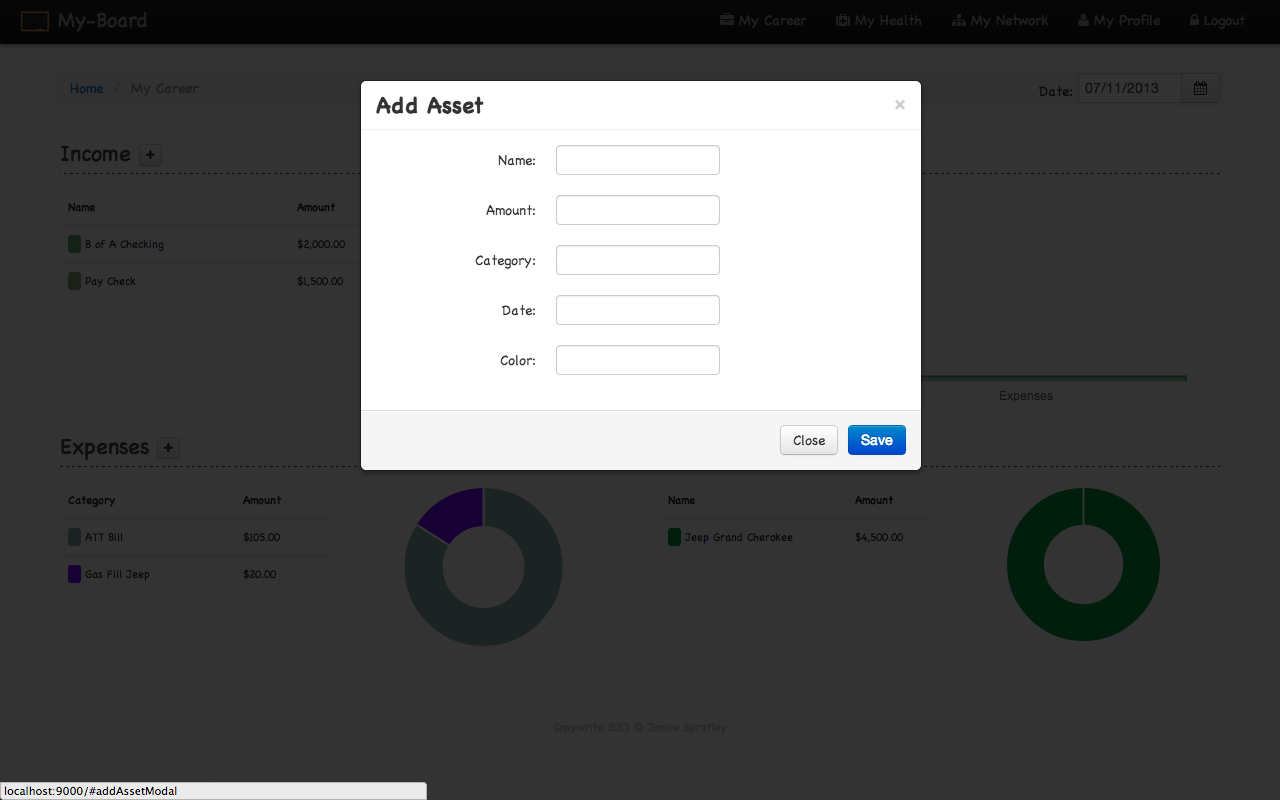The image size is (1280, 800).
Task: Click the B of A Checking color swatch
Action: (x=74, y=244)
